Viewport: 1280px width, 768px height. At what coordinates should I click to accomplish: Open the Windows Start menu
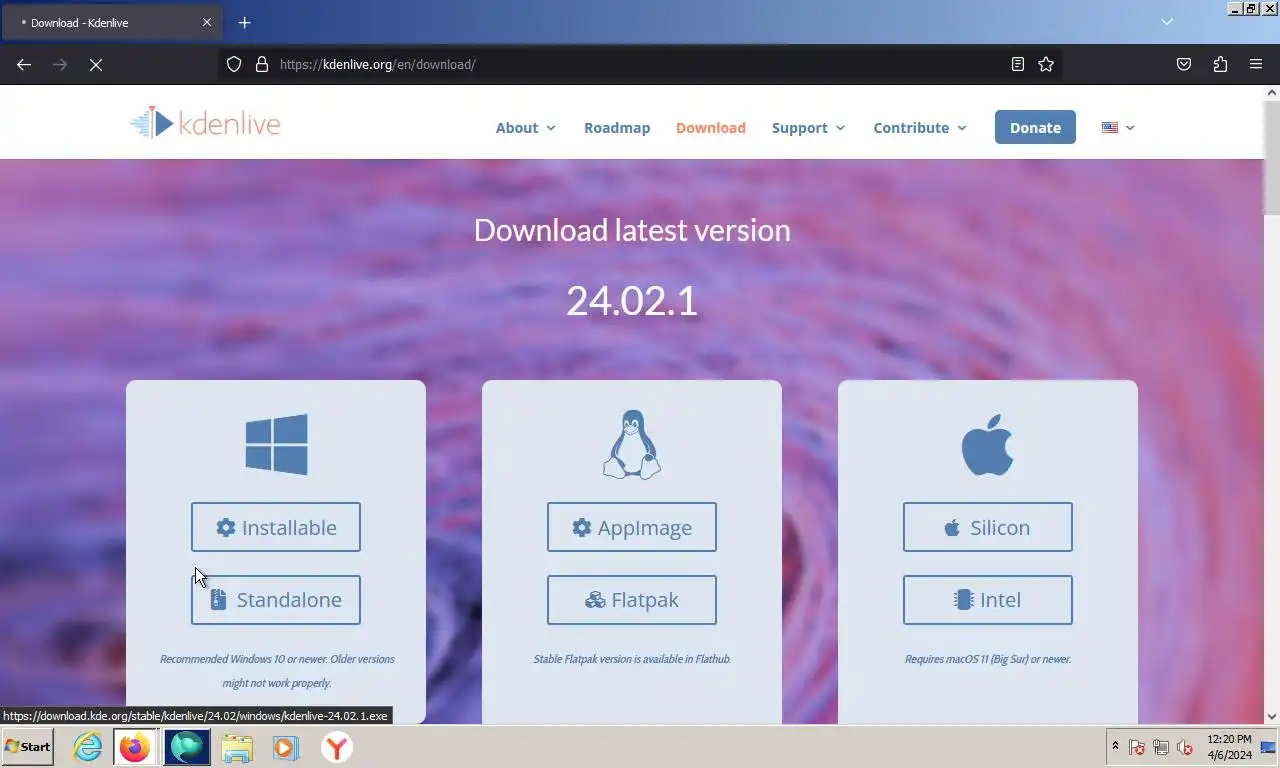(28, 747)
